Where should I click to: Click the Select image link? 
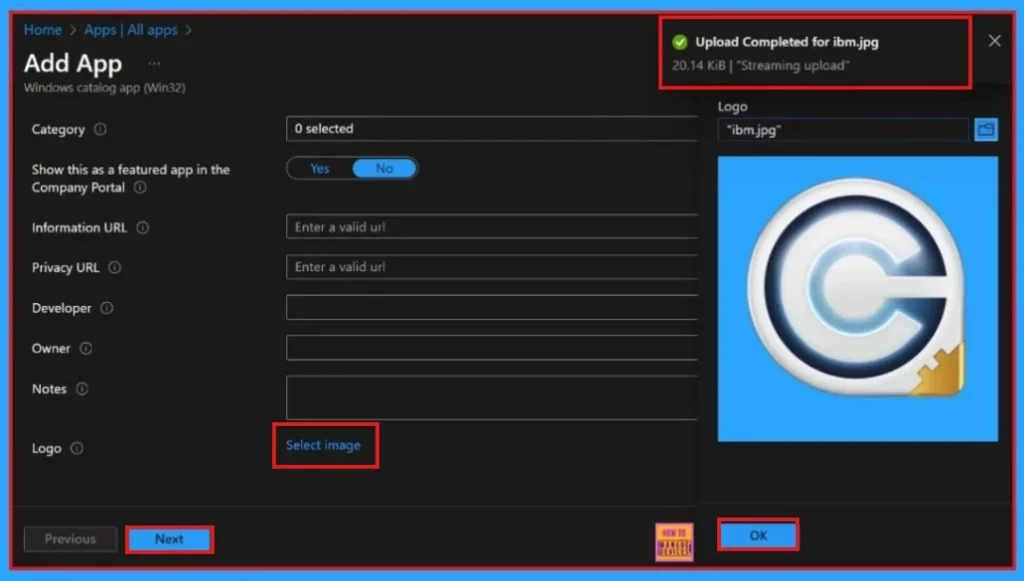(323, 445)
